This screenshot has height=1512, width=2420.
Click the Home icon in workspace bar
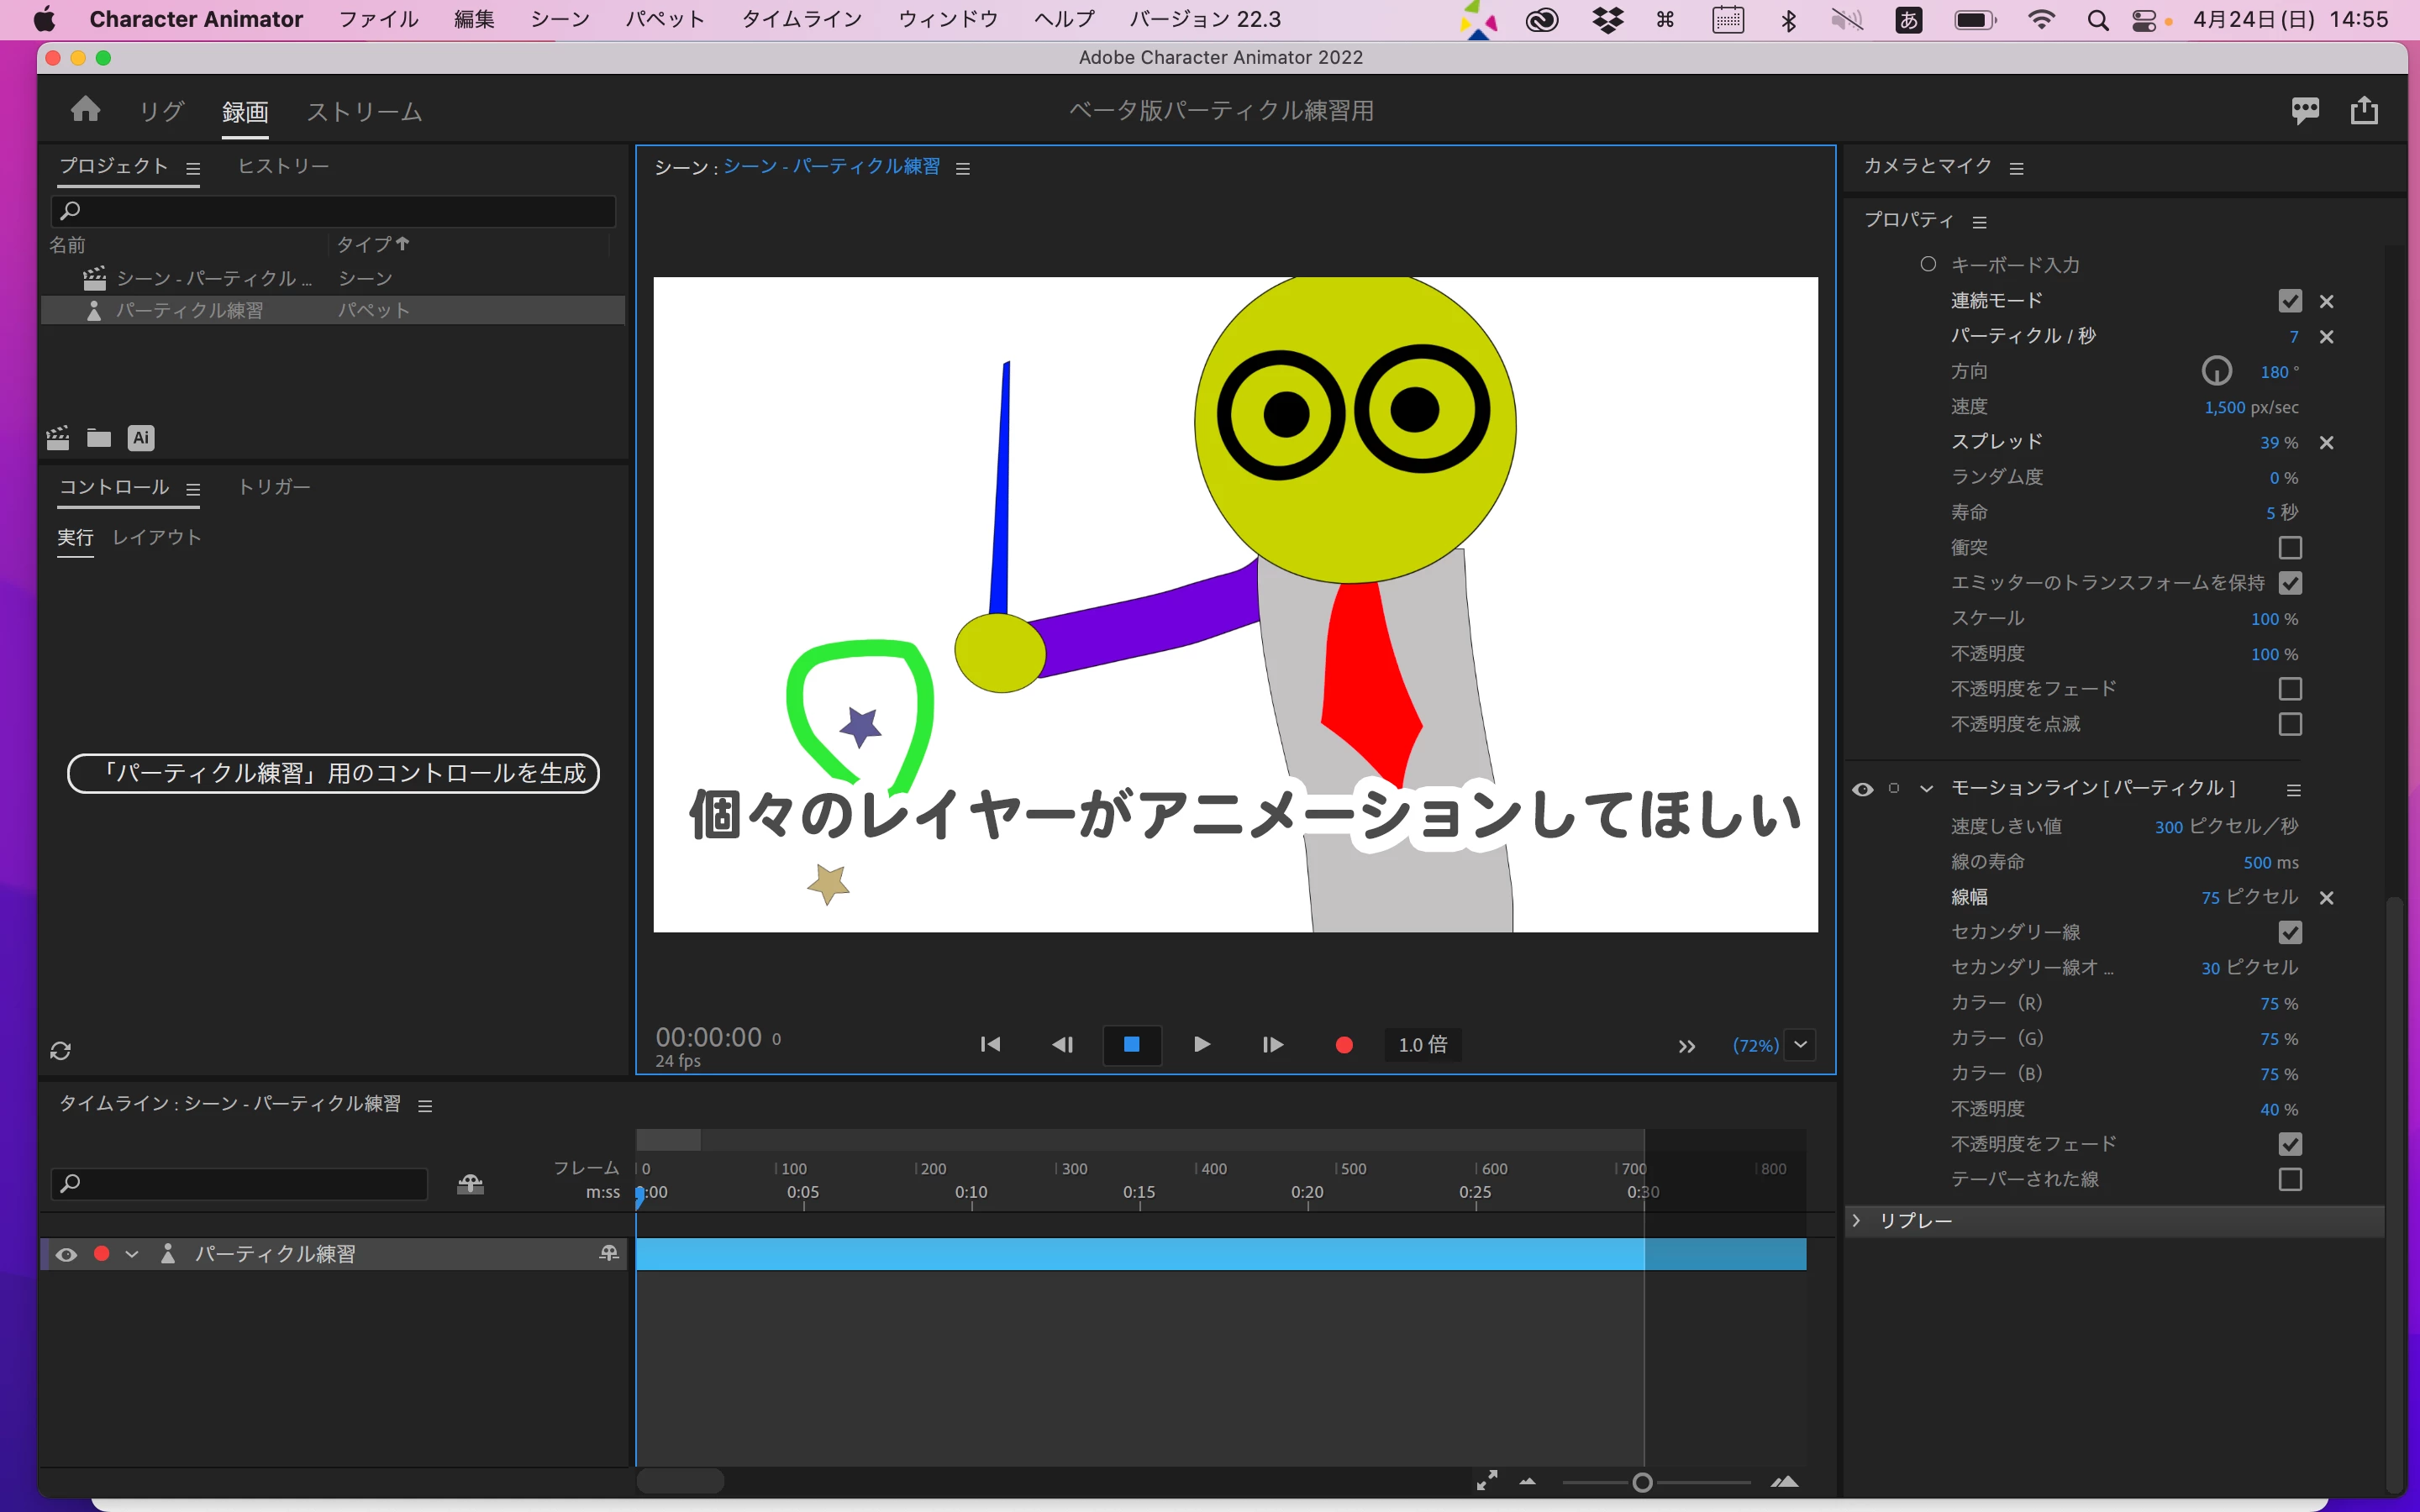tap(86, 109)
